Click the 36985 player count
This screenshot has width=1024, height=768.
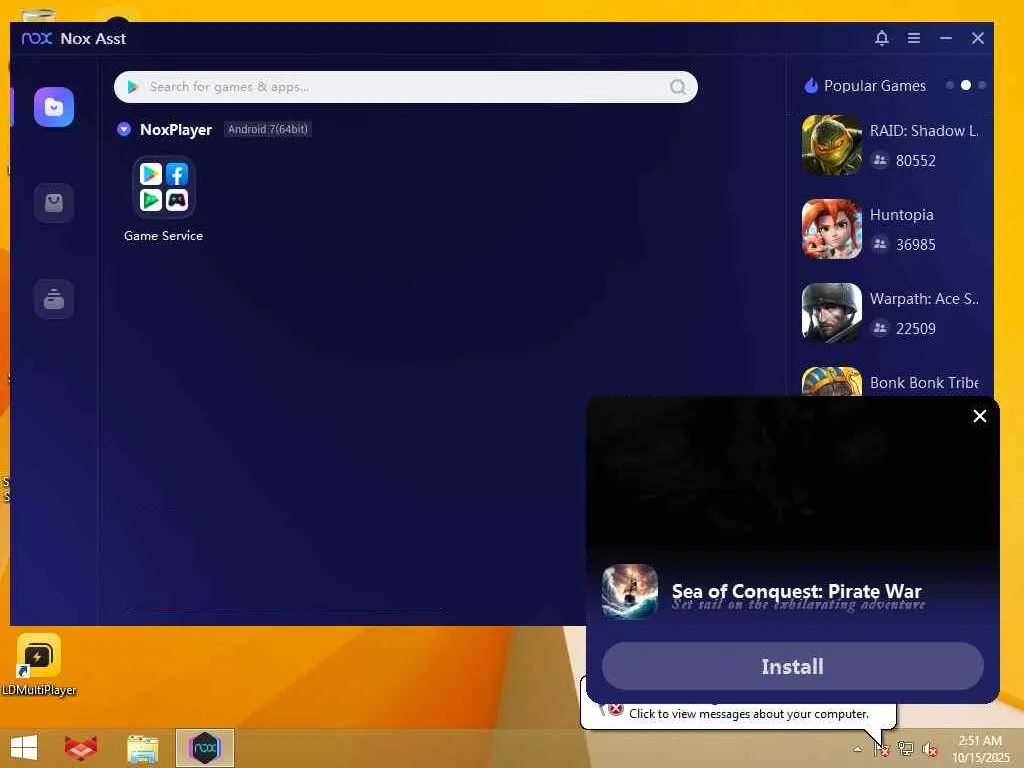916,245
